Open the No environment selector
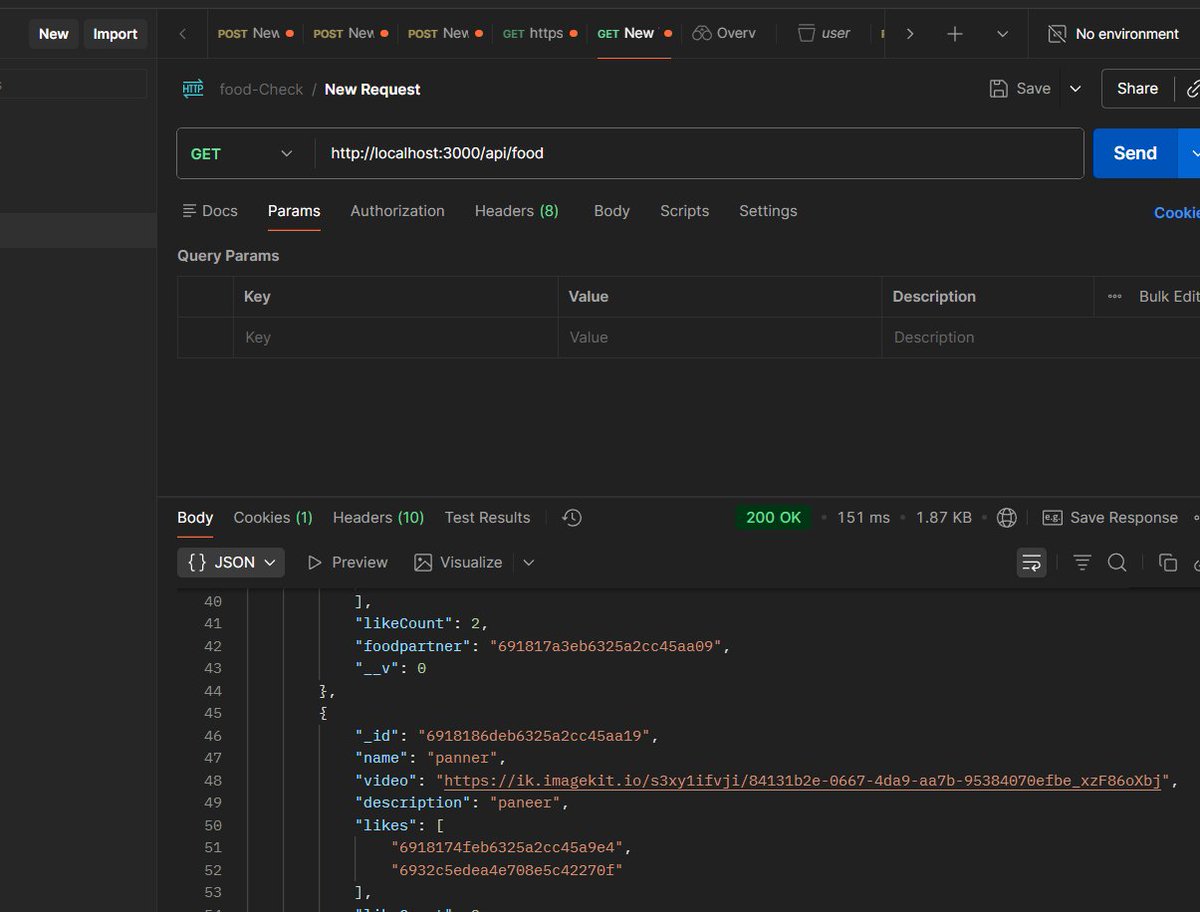The height and width of the screenshot is (912, 1200). point(1113,34)
